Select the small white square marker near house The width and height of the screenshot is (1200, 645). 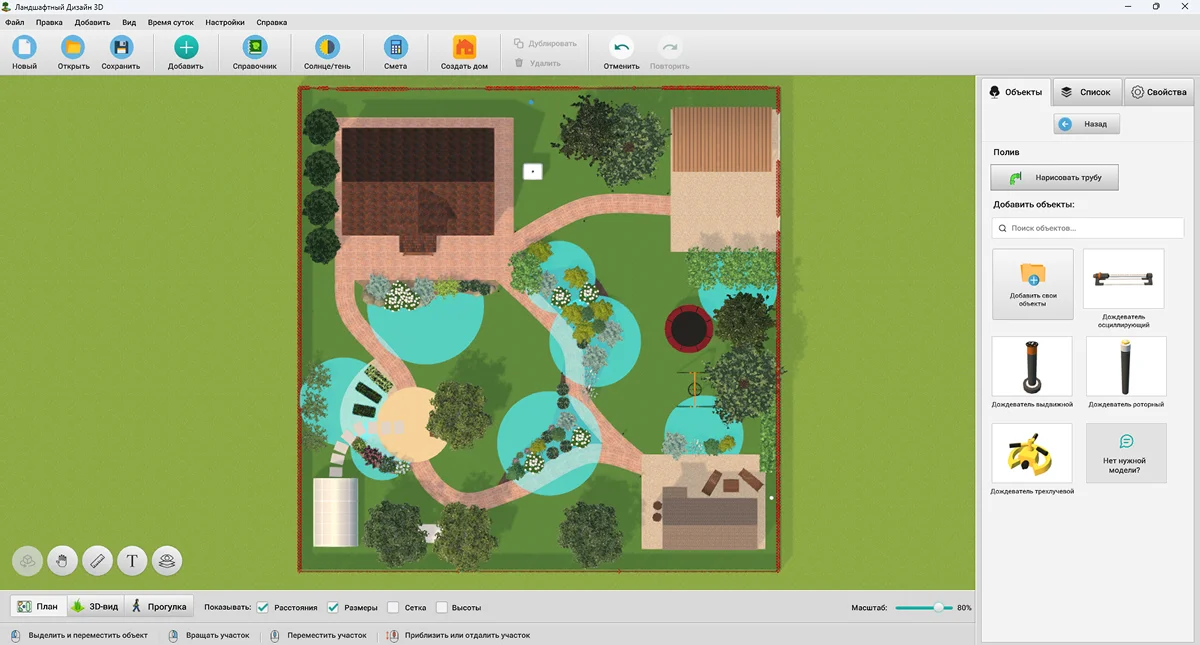[533, 171]
